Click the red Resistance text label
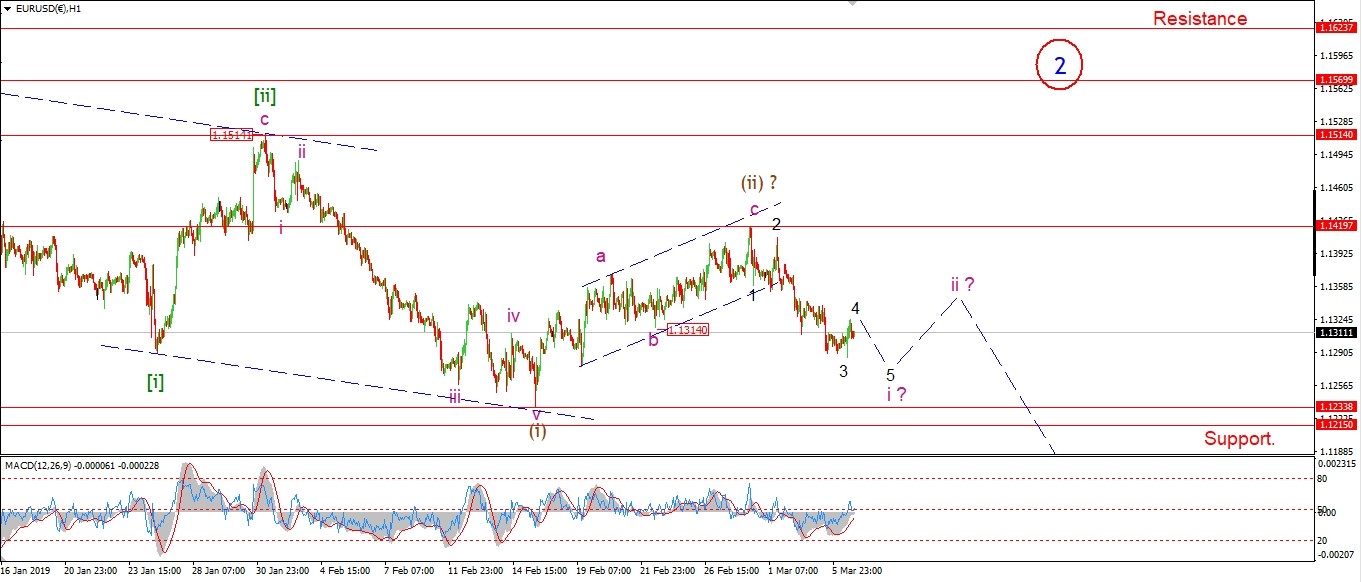 tap(1200, 18)
